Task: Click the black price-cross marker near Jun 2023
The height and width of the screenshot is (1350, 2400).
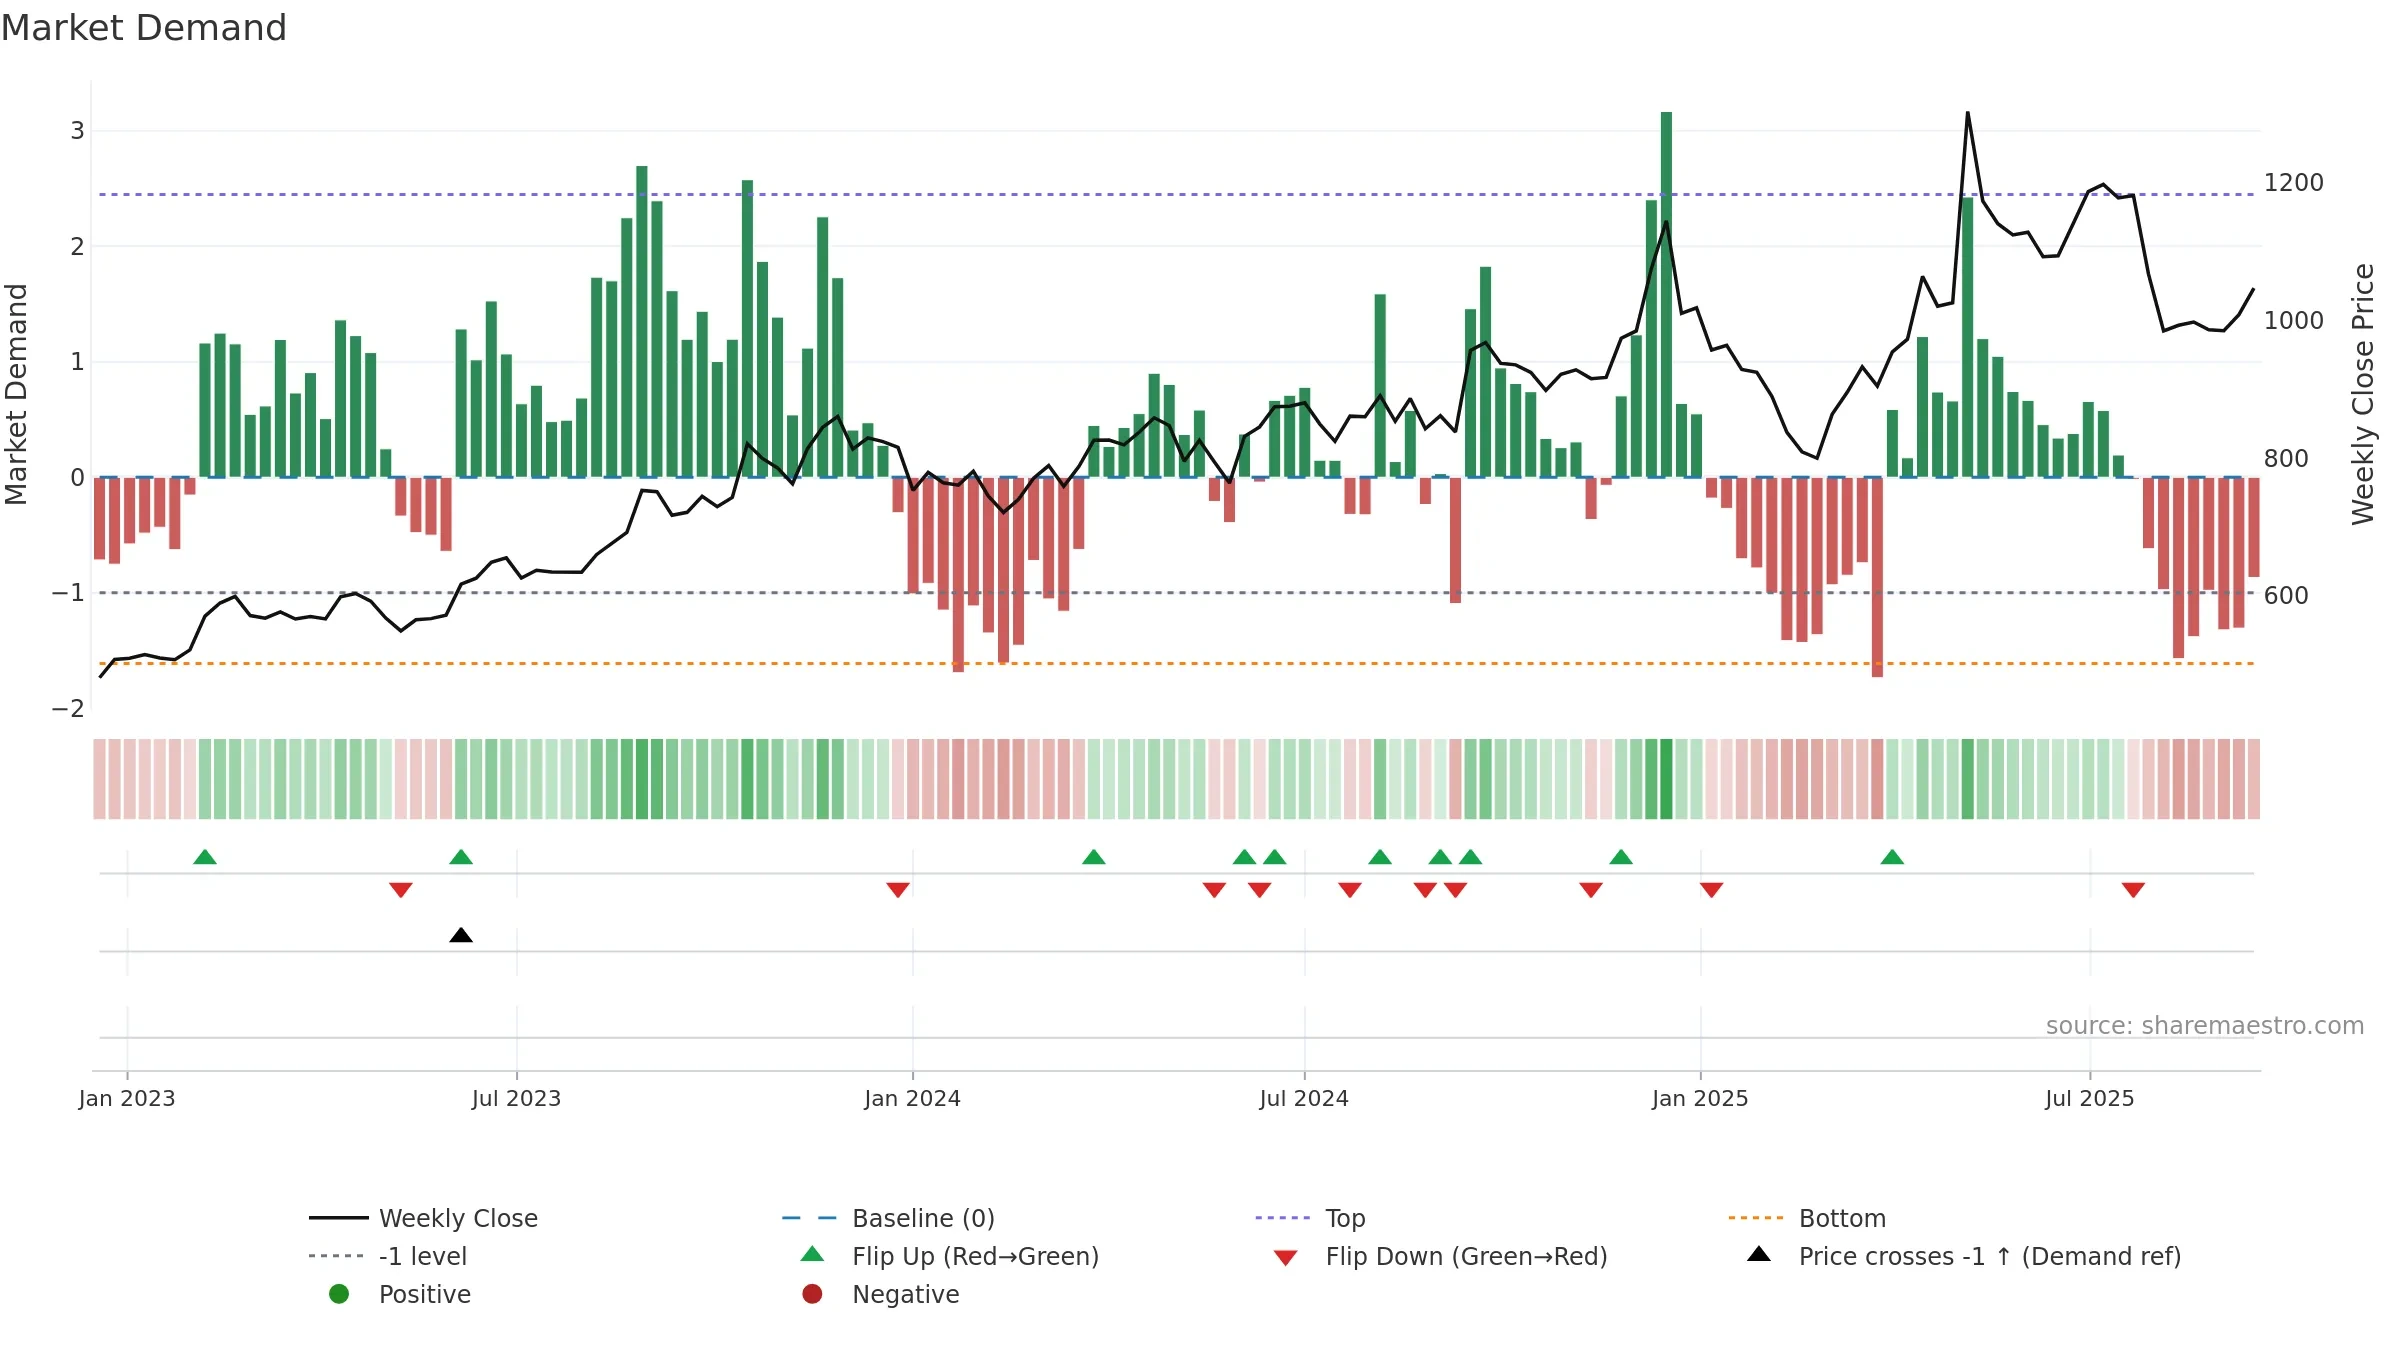Action: tap(461, 935)
